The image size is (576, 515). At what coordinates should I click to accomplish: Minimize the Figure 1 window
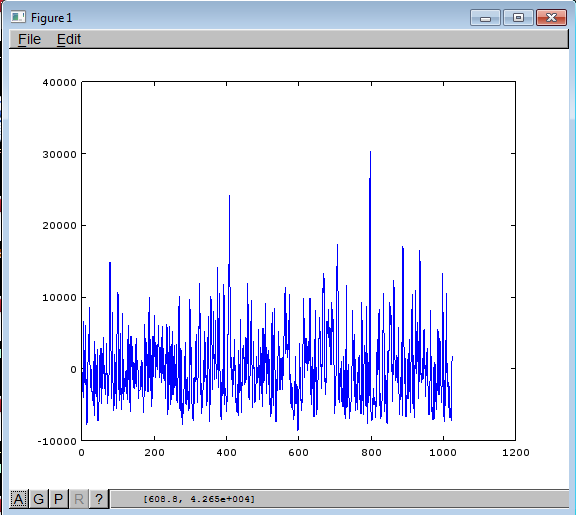point(485,18)
